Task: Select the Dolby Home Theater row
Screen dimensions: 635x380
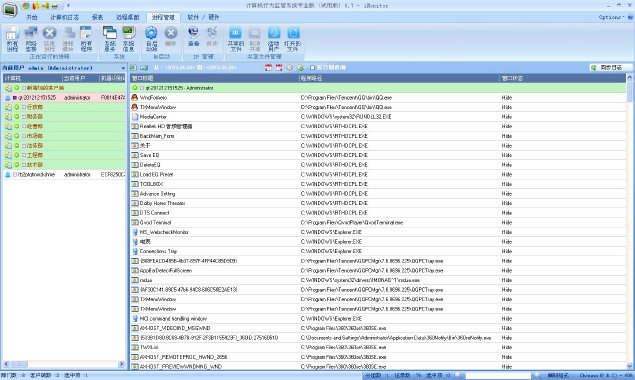Action: [378, 203]
